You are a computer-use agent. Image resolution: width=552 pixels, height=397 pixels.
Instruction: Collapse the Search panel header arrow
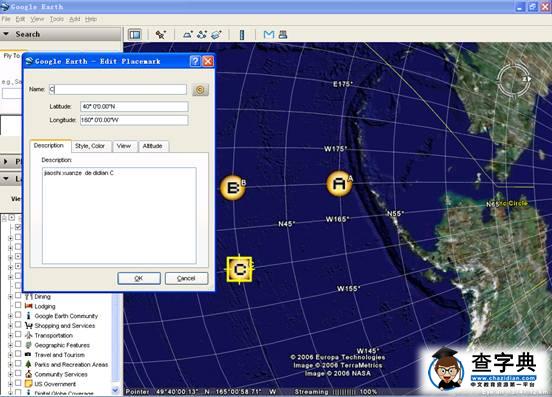[6, 34]
